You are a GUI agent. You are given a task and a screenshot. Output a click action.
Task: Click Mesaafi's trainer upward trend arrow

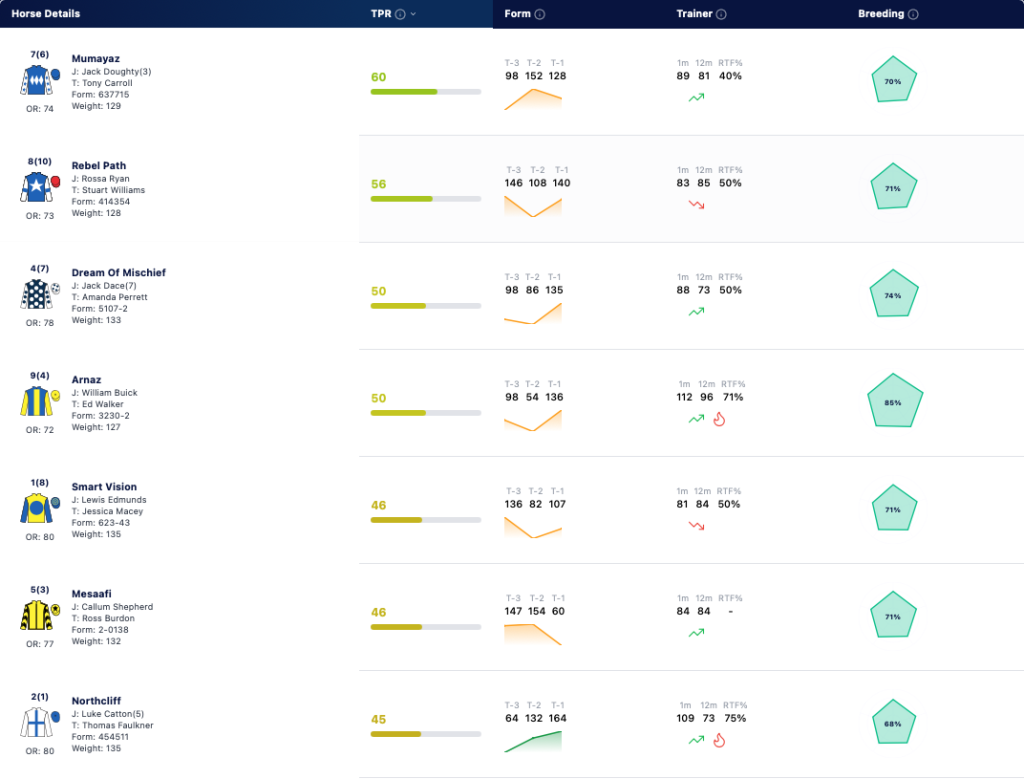pyautogui.click(x=696, y=633)
